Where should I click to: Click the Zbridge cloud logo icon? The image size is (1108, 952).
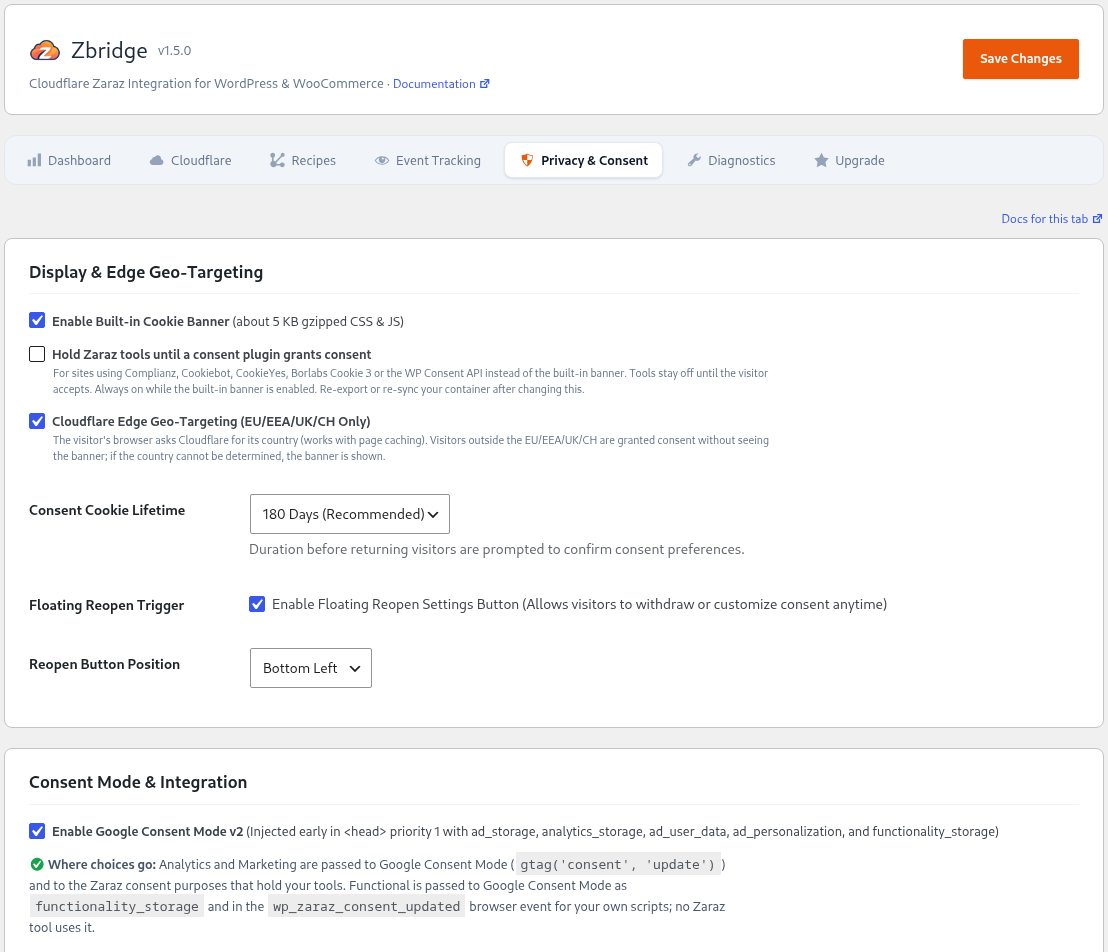[45, 51]
